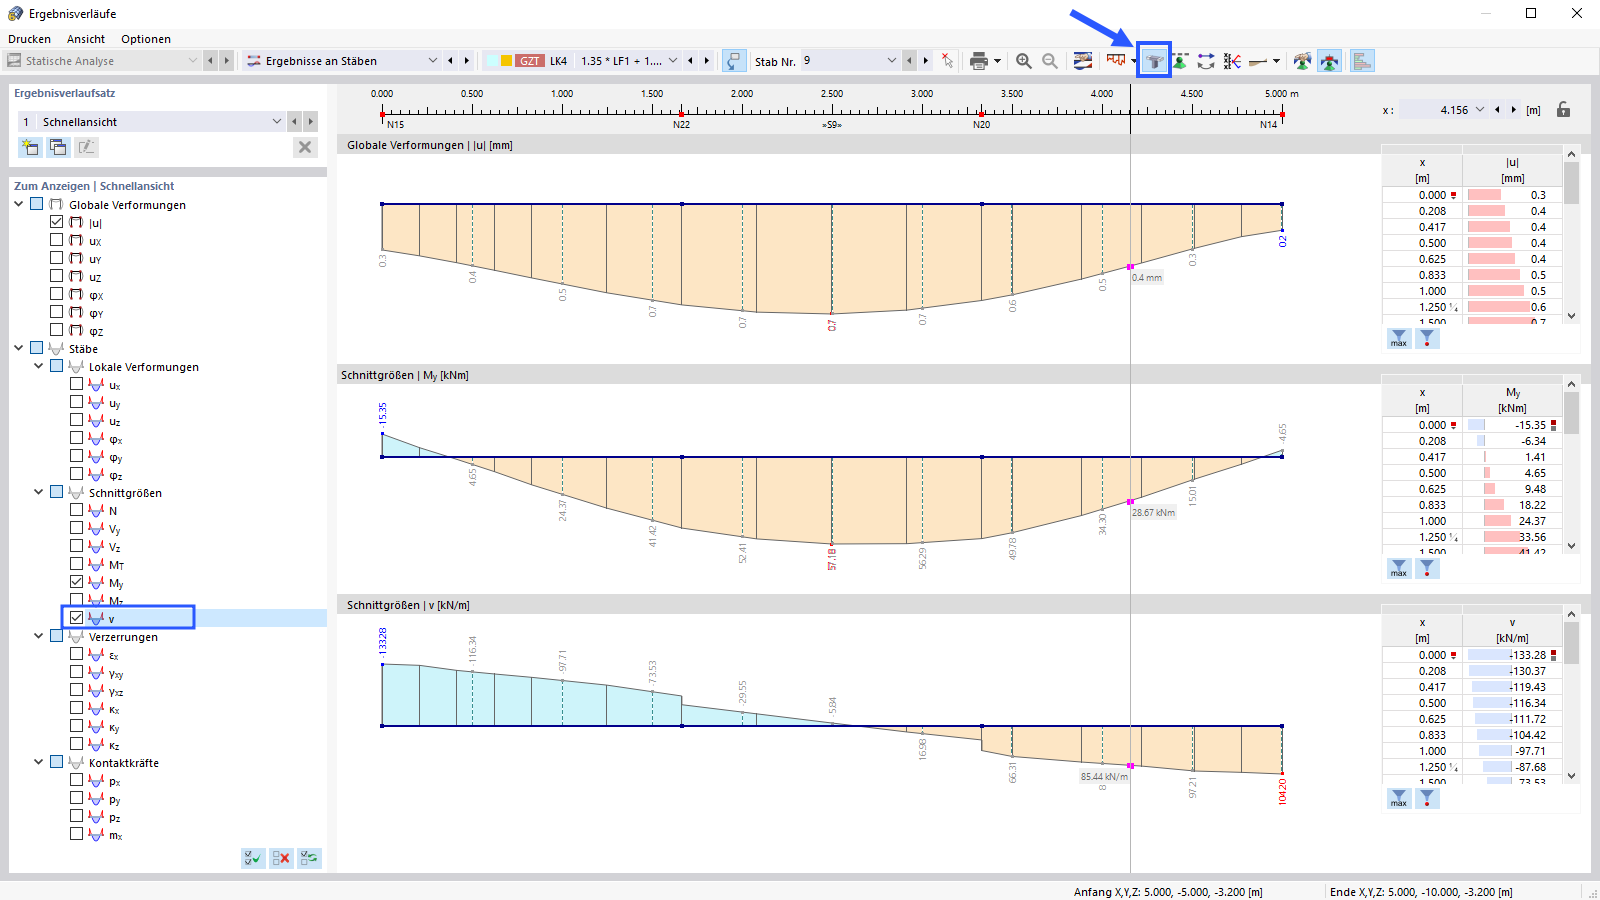Enable the px contact force checkbox
Screen dimensions: 1600x900
pos(77,780)
